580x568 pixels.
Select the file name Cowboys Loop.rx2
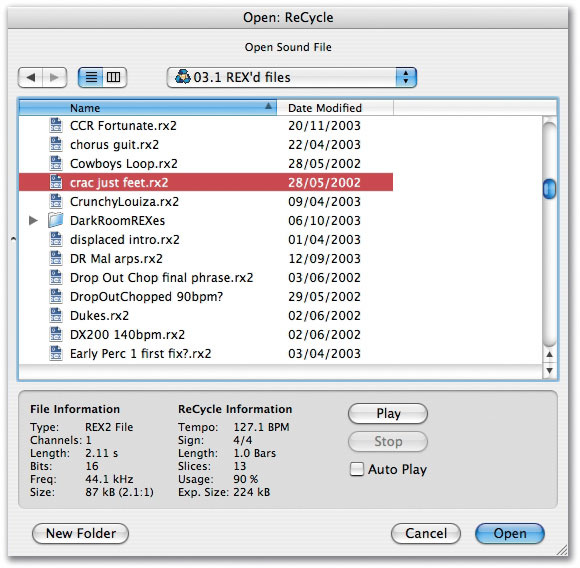point(124,164)
